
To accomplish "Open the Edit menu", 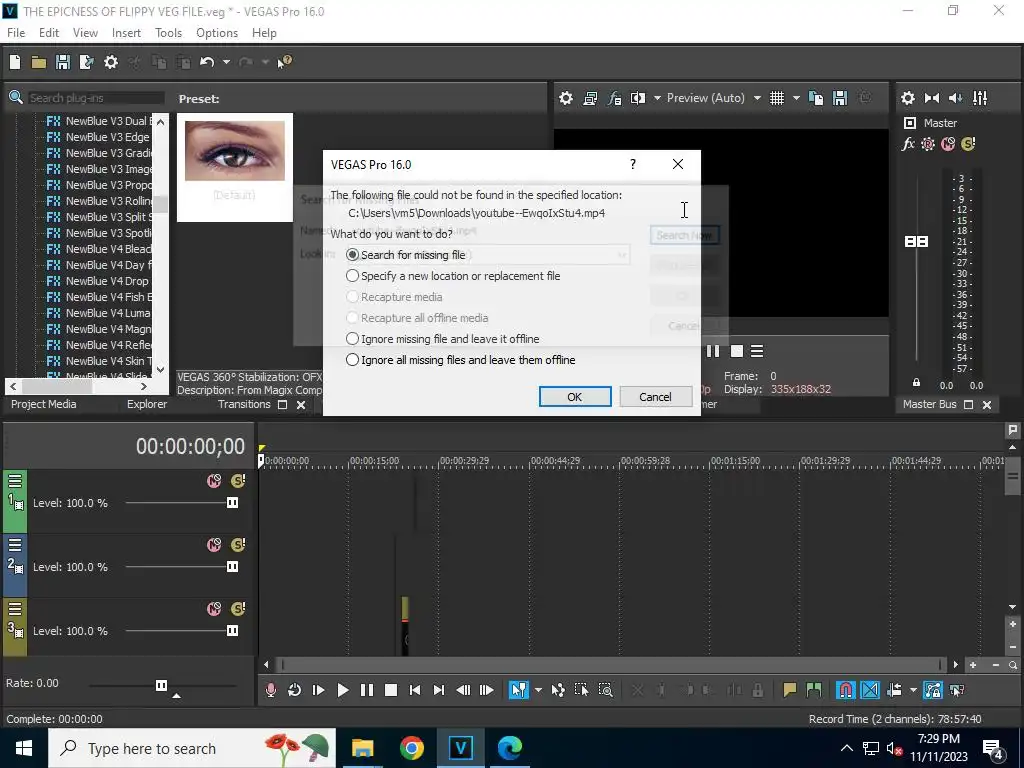I will pos(49,33).
